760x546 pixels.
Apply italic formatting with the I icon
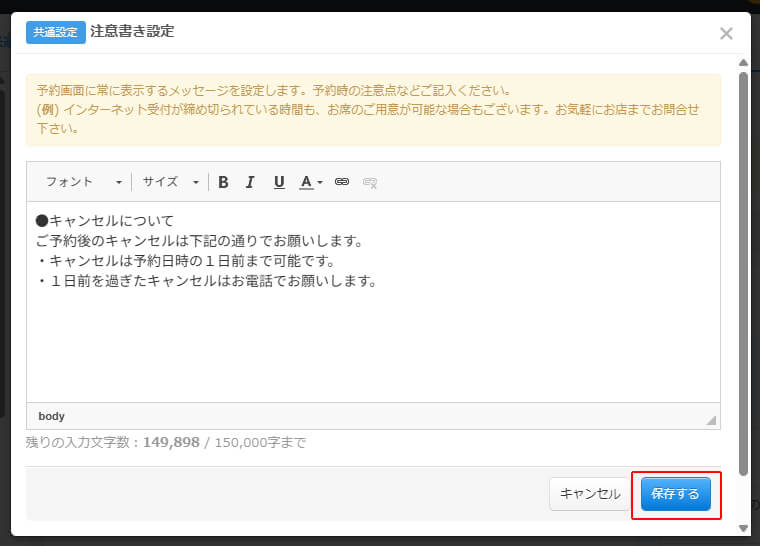point(250,182)
